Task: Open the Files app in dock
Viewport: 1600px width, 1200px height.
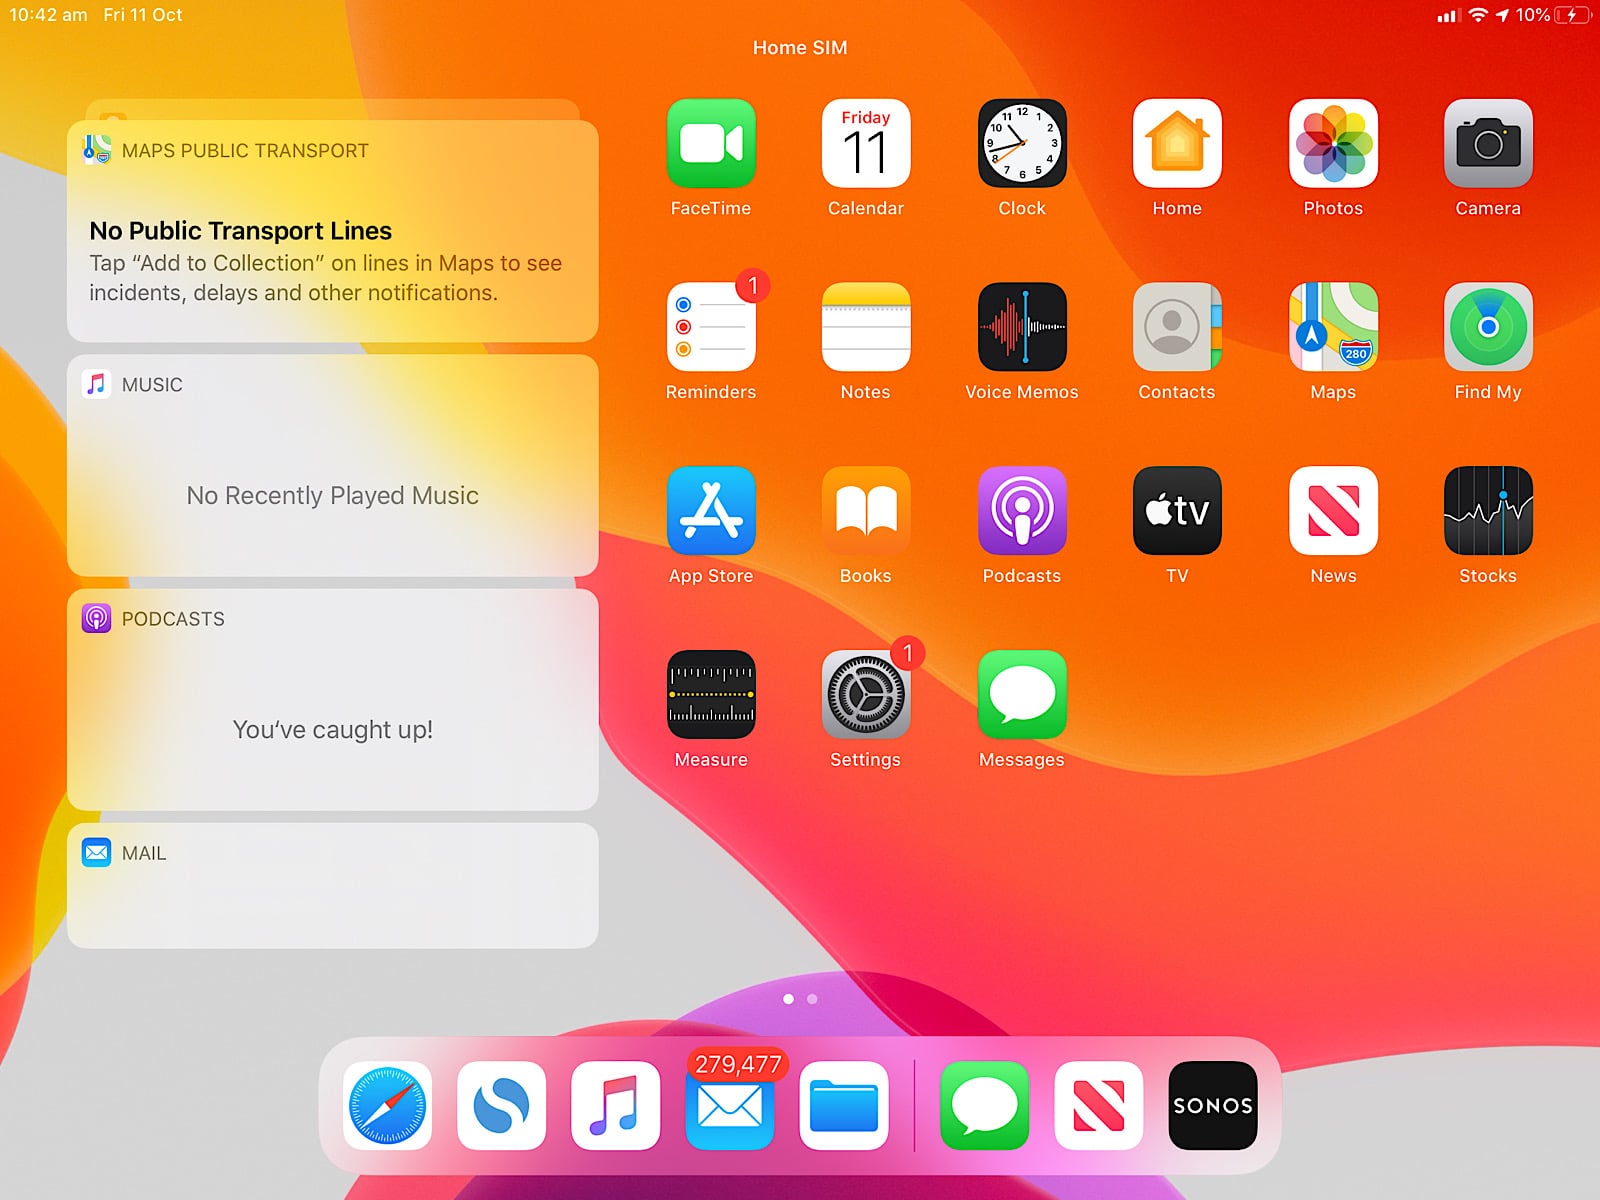Action: pyautogui.click(x=843, y=1105)
